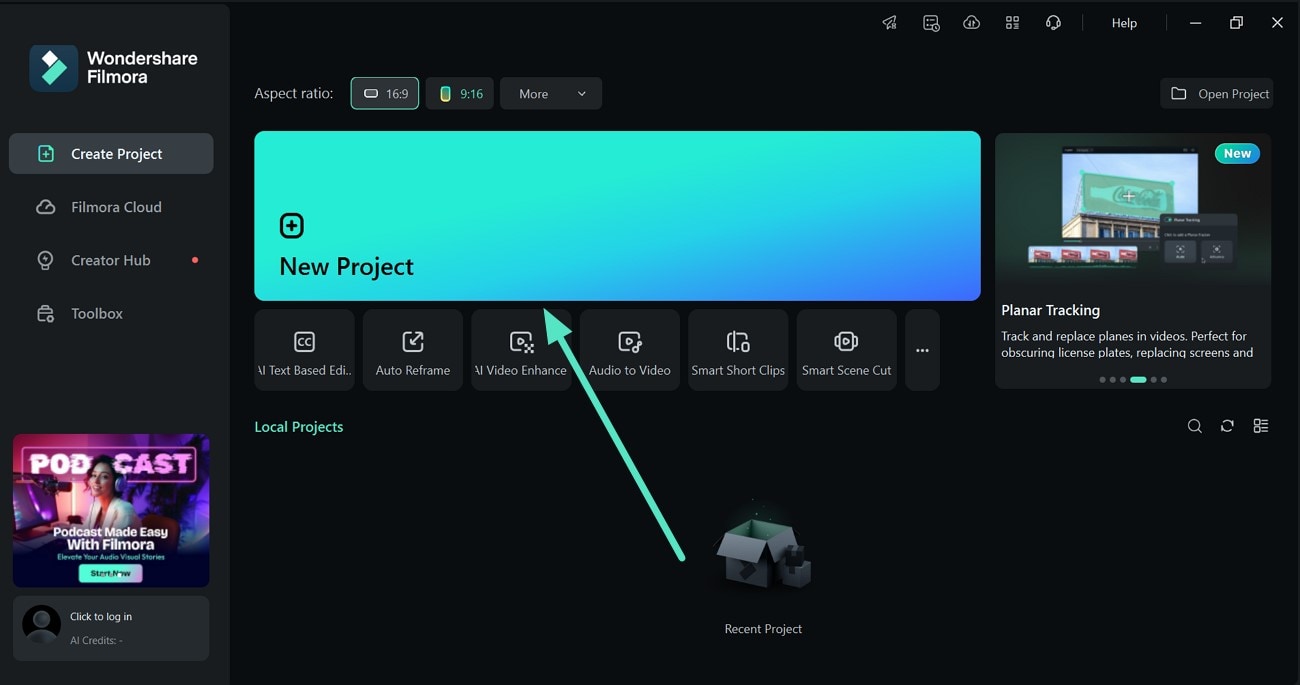Show more tools with ellipsis button
Screen dimensions: 1300x685
[x=922, y=350]
